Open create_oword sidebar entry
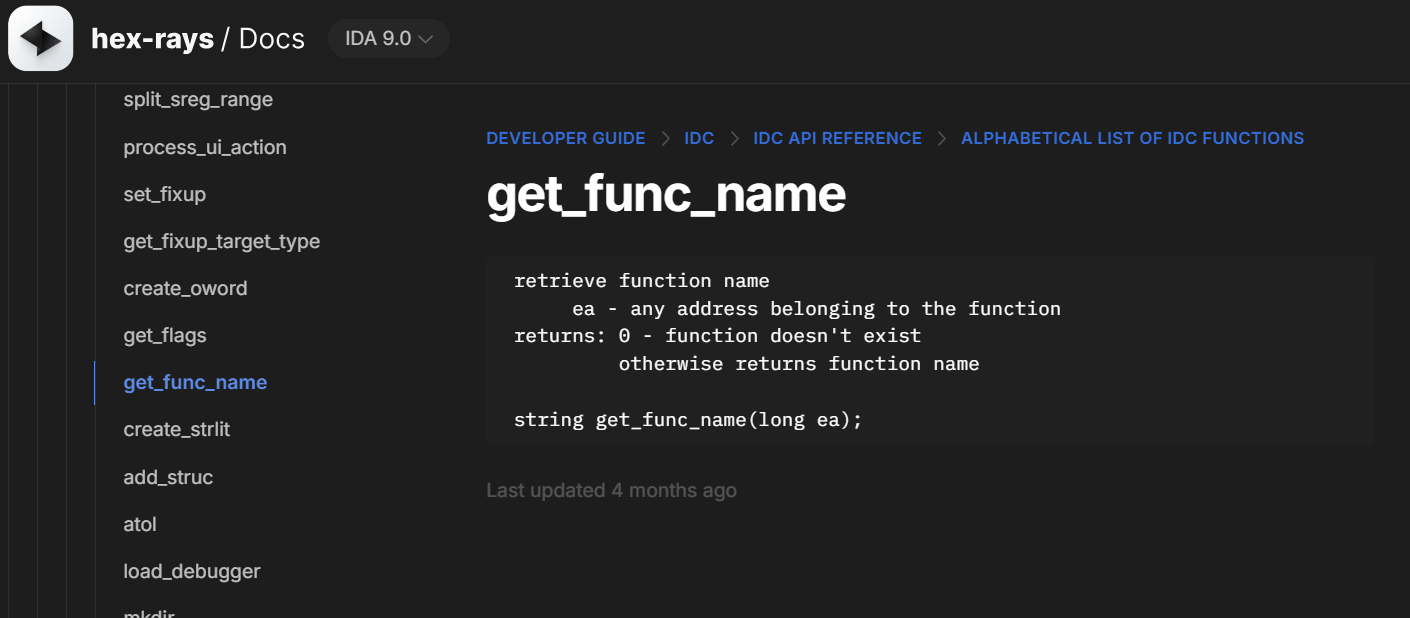 tap(185, 288)
